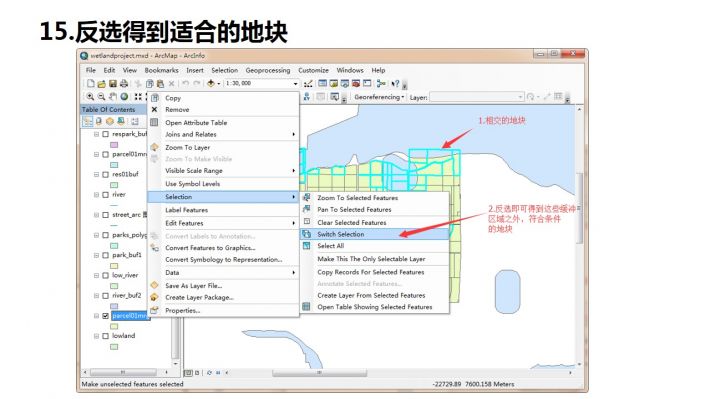Viewport: 710px width, 399px height.
Task: Select the Zoom In magnifier tool
Action: 90,96
